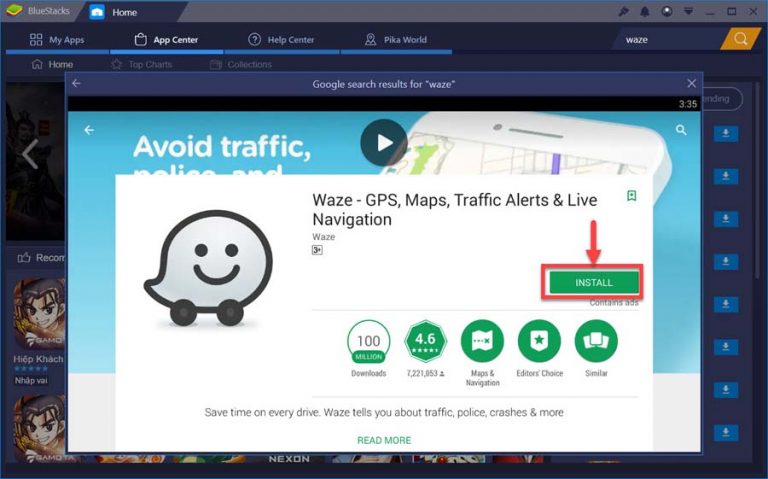The width and height of the screenshot is (768, 479).
Task: Click the last download icon in the right list
Action: click(726, 432)
